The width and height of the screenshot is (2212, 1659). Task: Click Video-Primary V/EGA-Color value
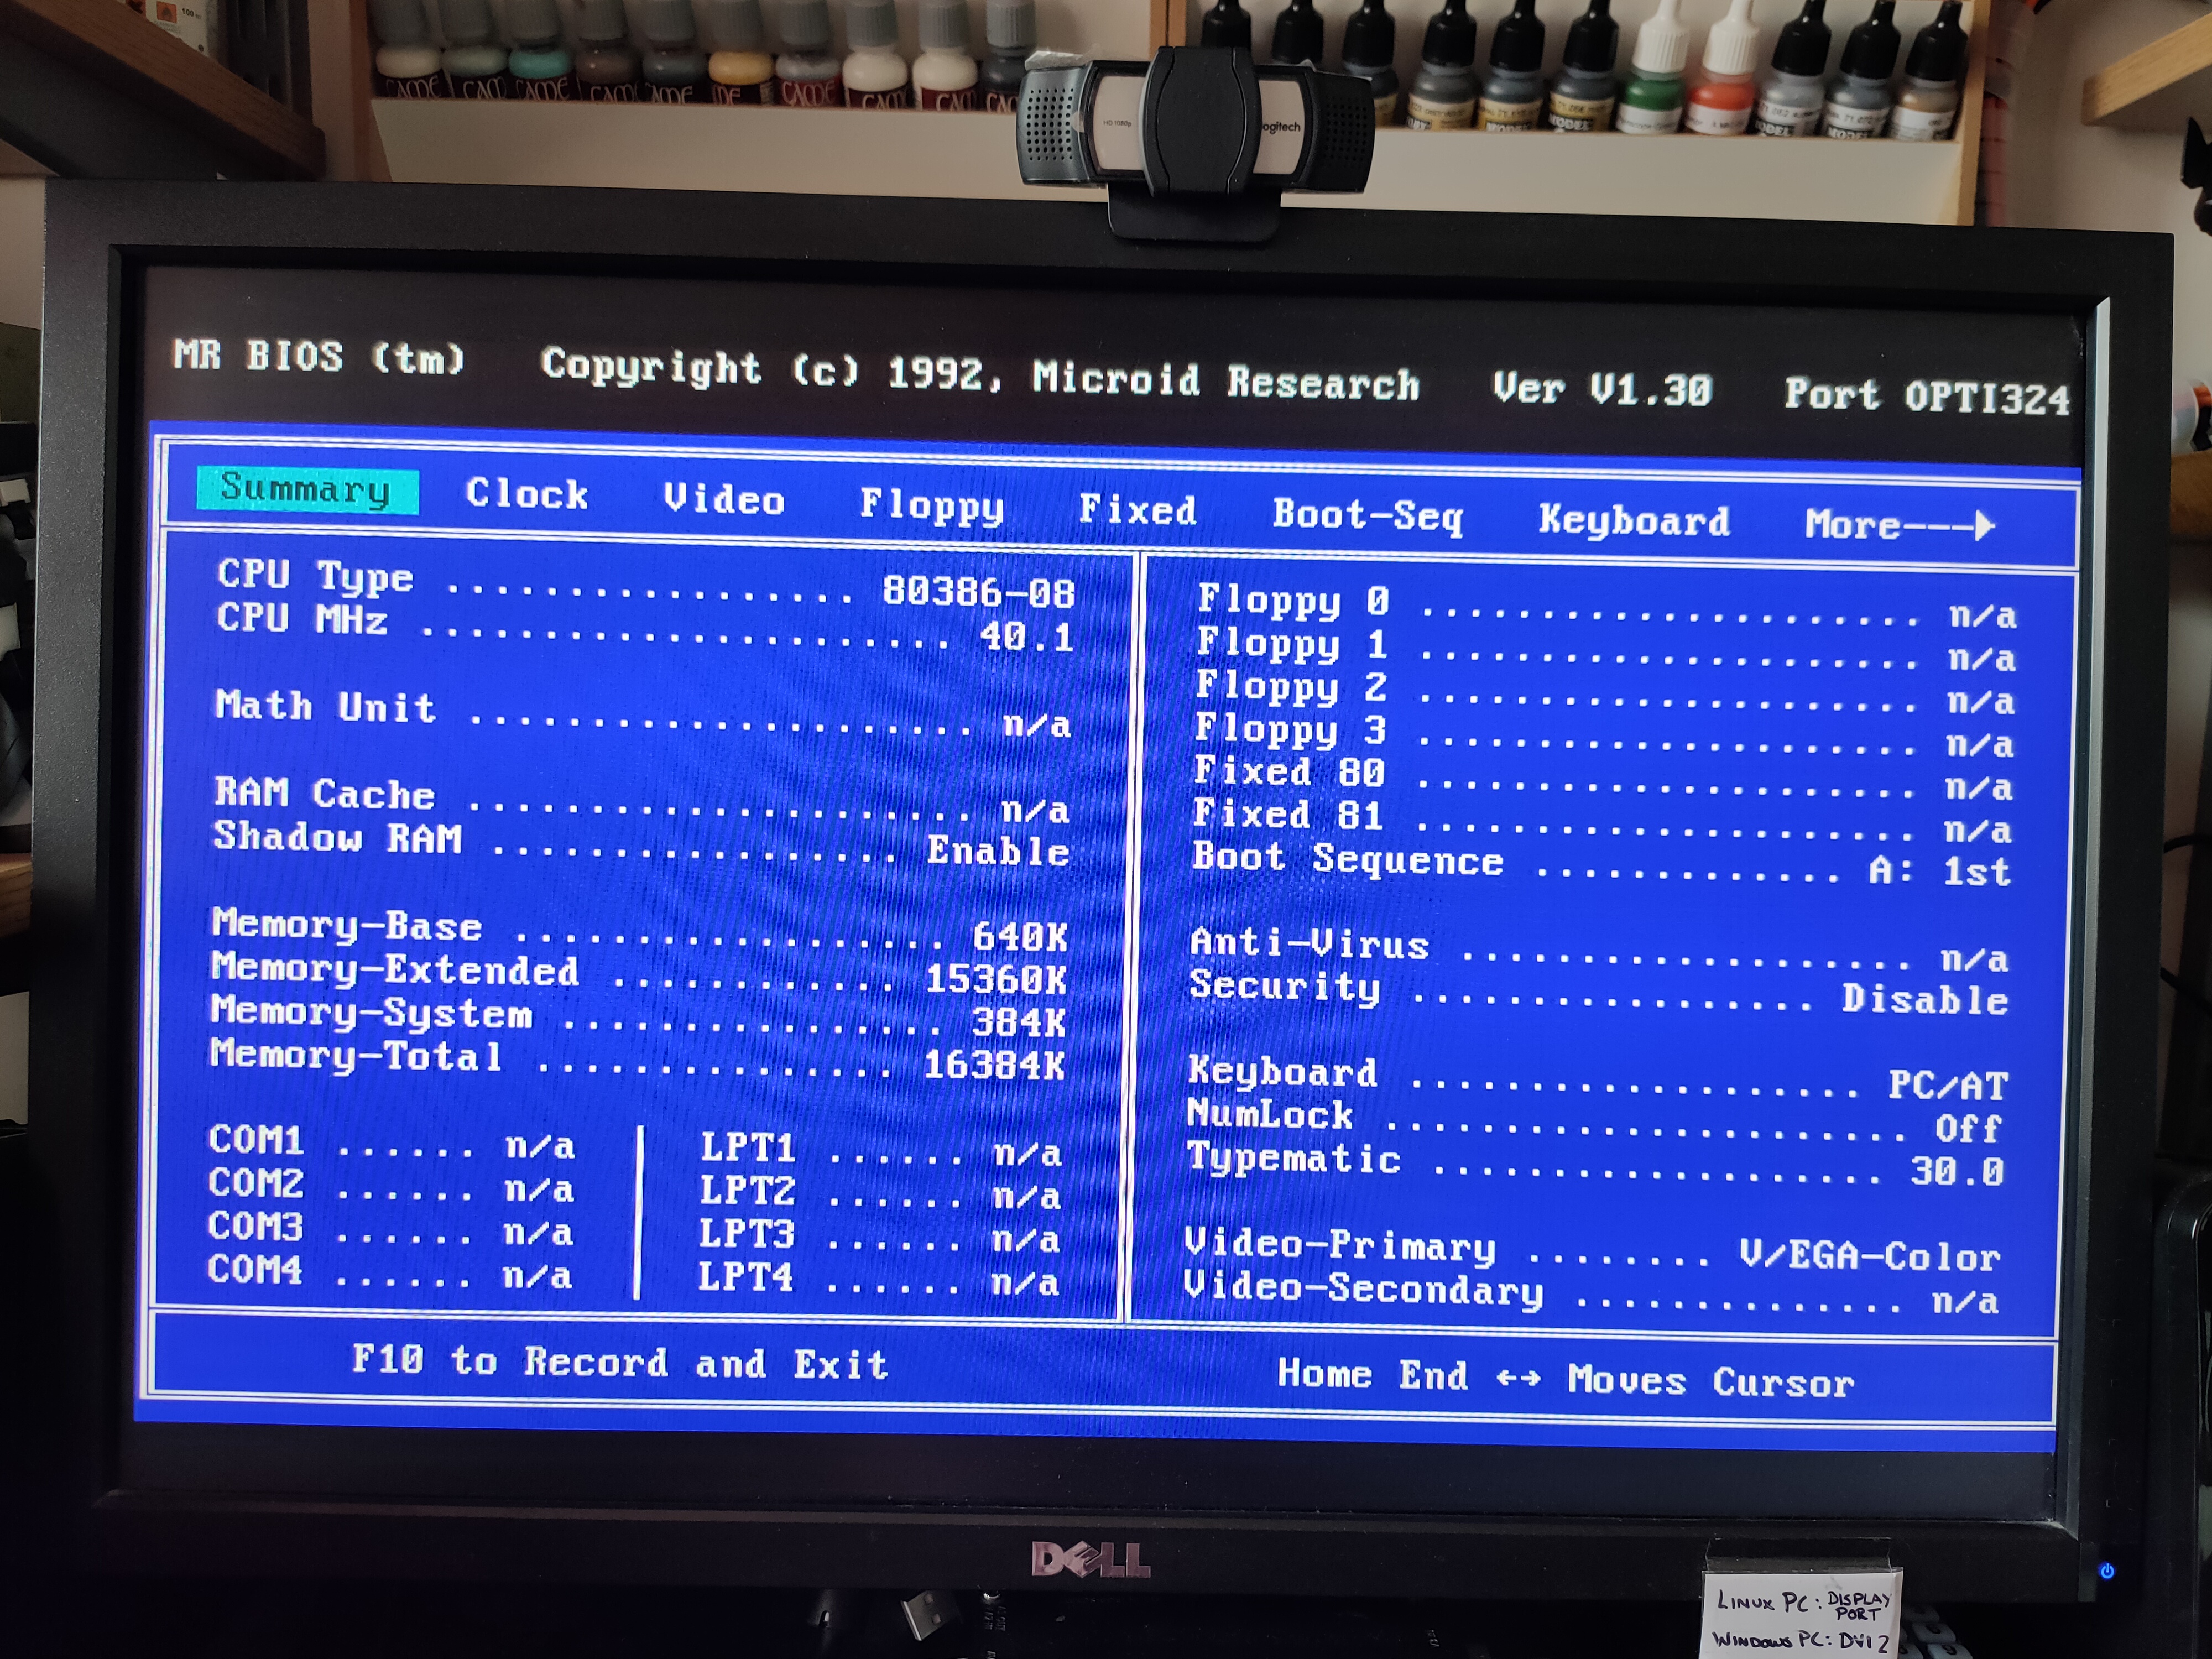point(1869,1256)
